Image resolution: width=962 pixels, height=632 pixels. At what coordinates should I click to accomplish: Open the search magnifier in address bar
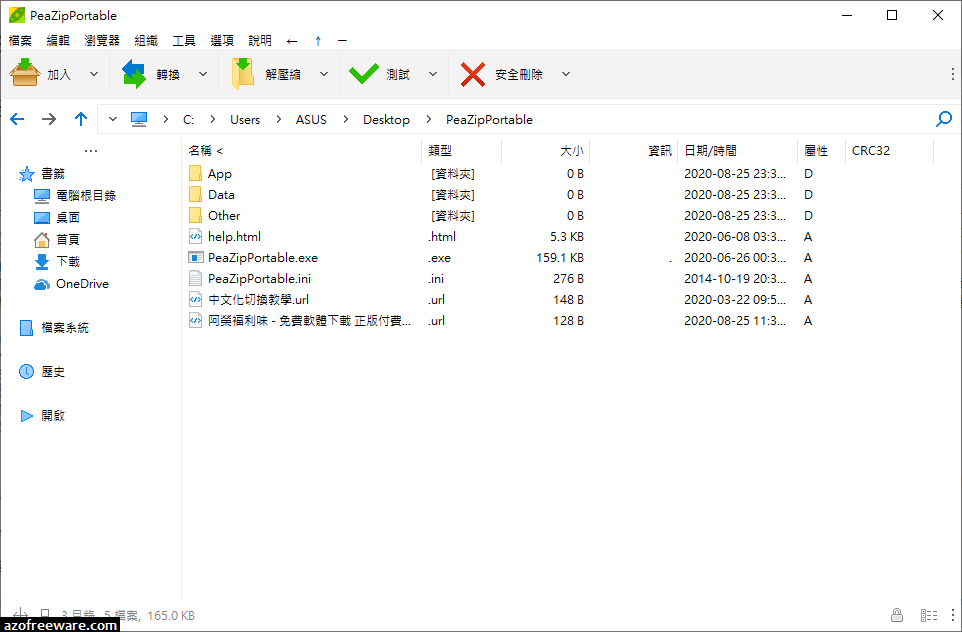(942, 119)
